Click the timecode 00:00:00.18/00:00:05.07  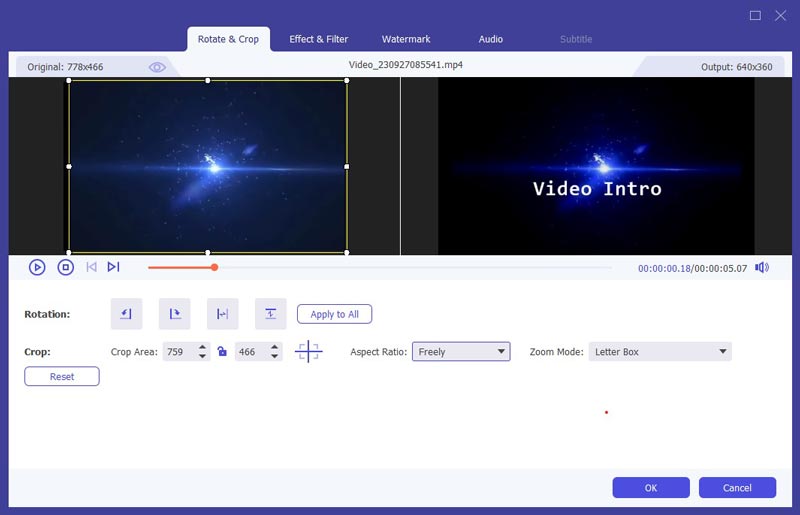(692, 268)
